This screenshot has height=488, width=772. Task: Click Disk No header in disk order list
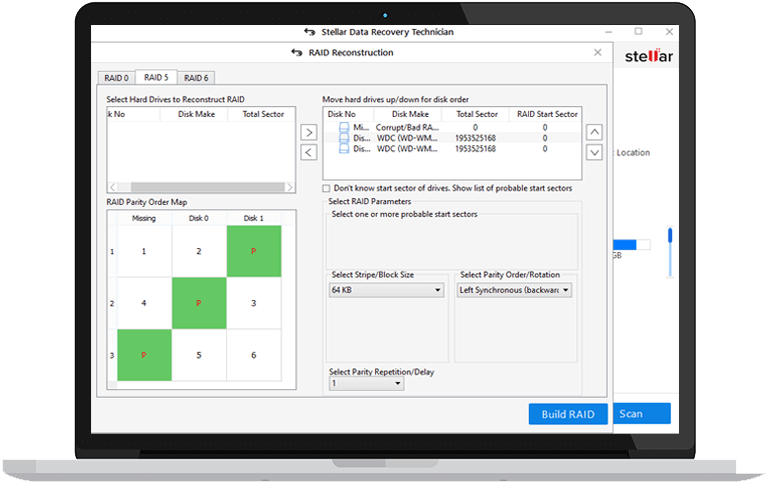pyautogui.click(x=342, y=114)
